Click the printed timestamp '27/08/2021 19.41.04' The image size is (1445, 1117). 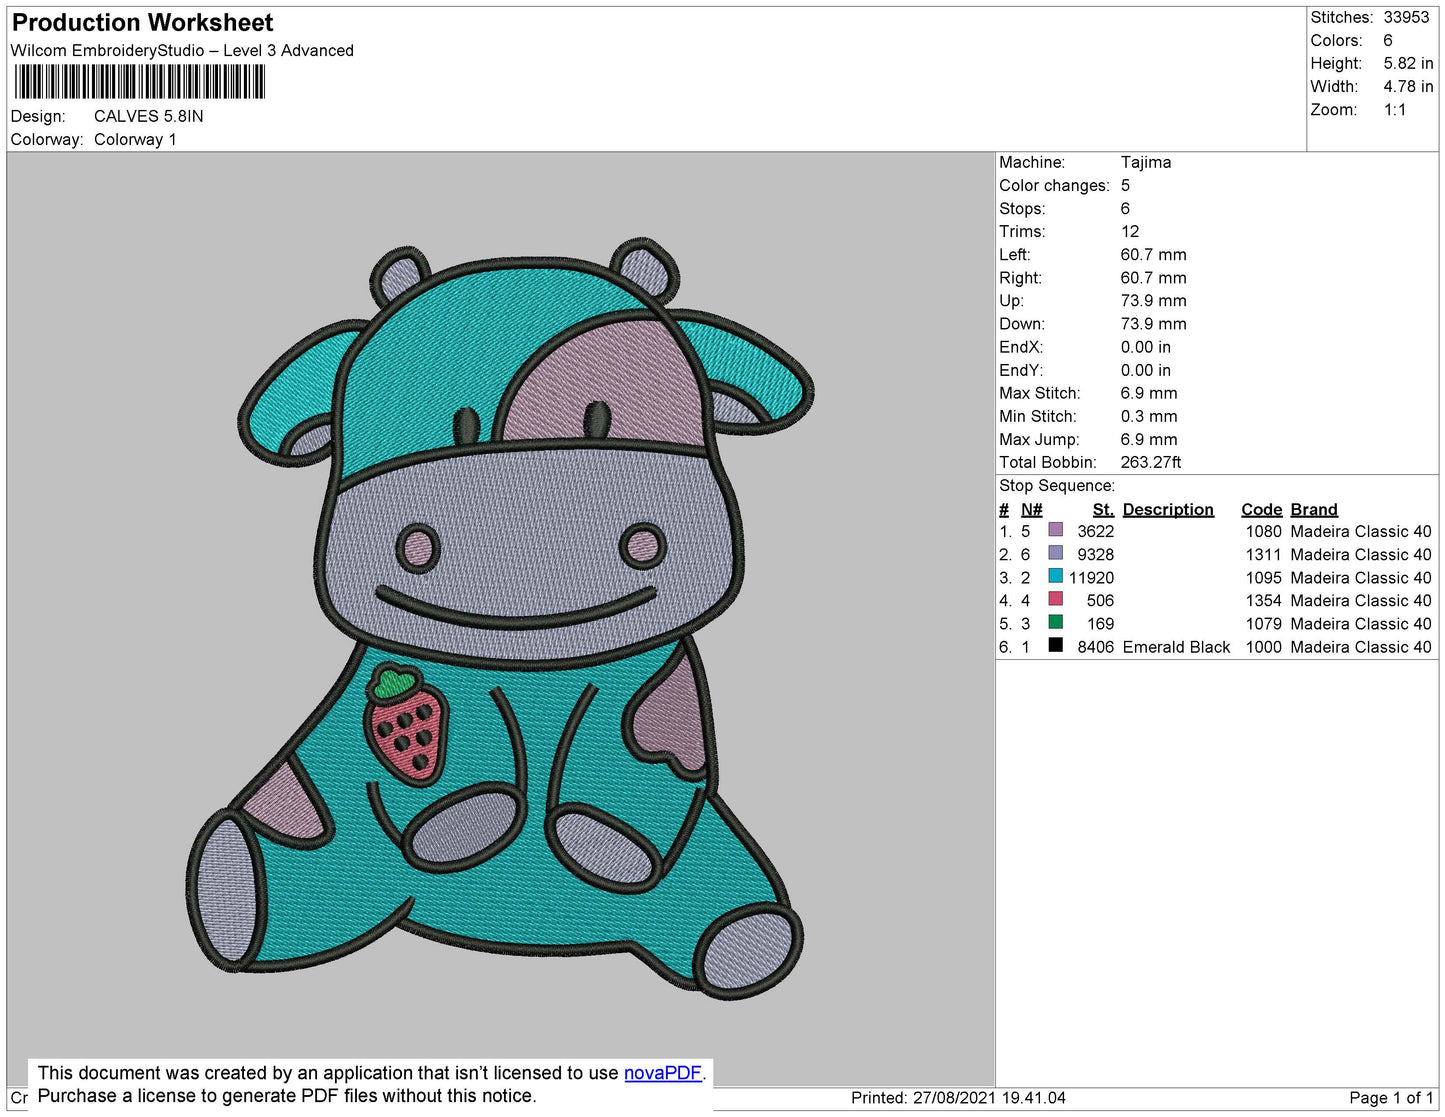coord(989,1098)
